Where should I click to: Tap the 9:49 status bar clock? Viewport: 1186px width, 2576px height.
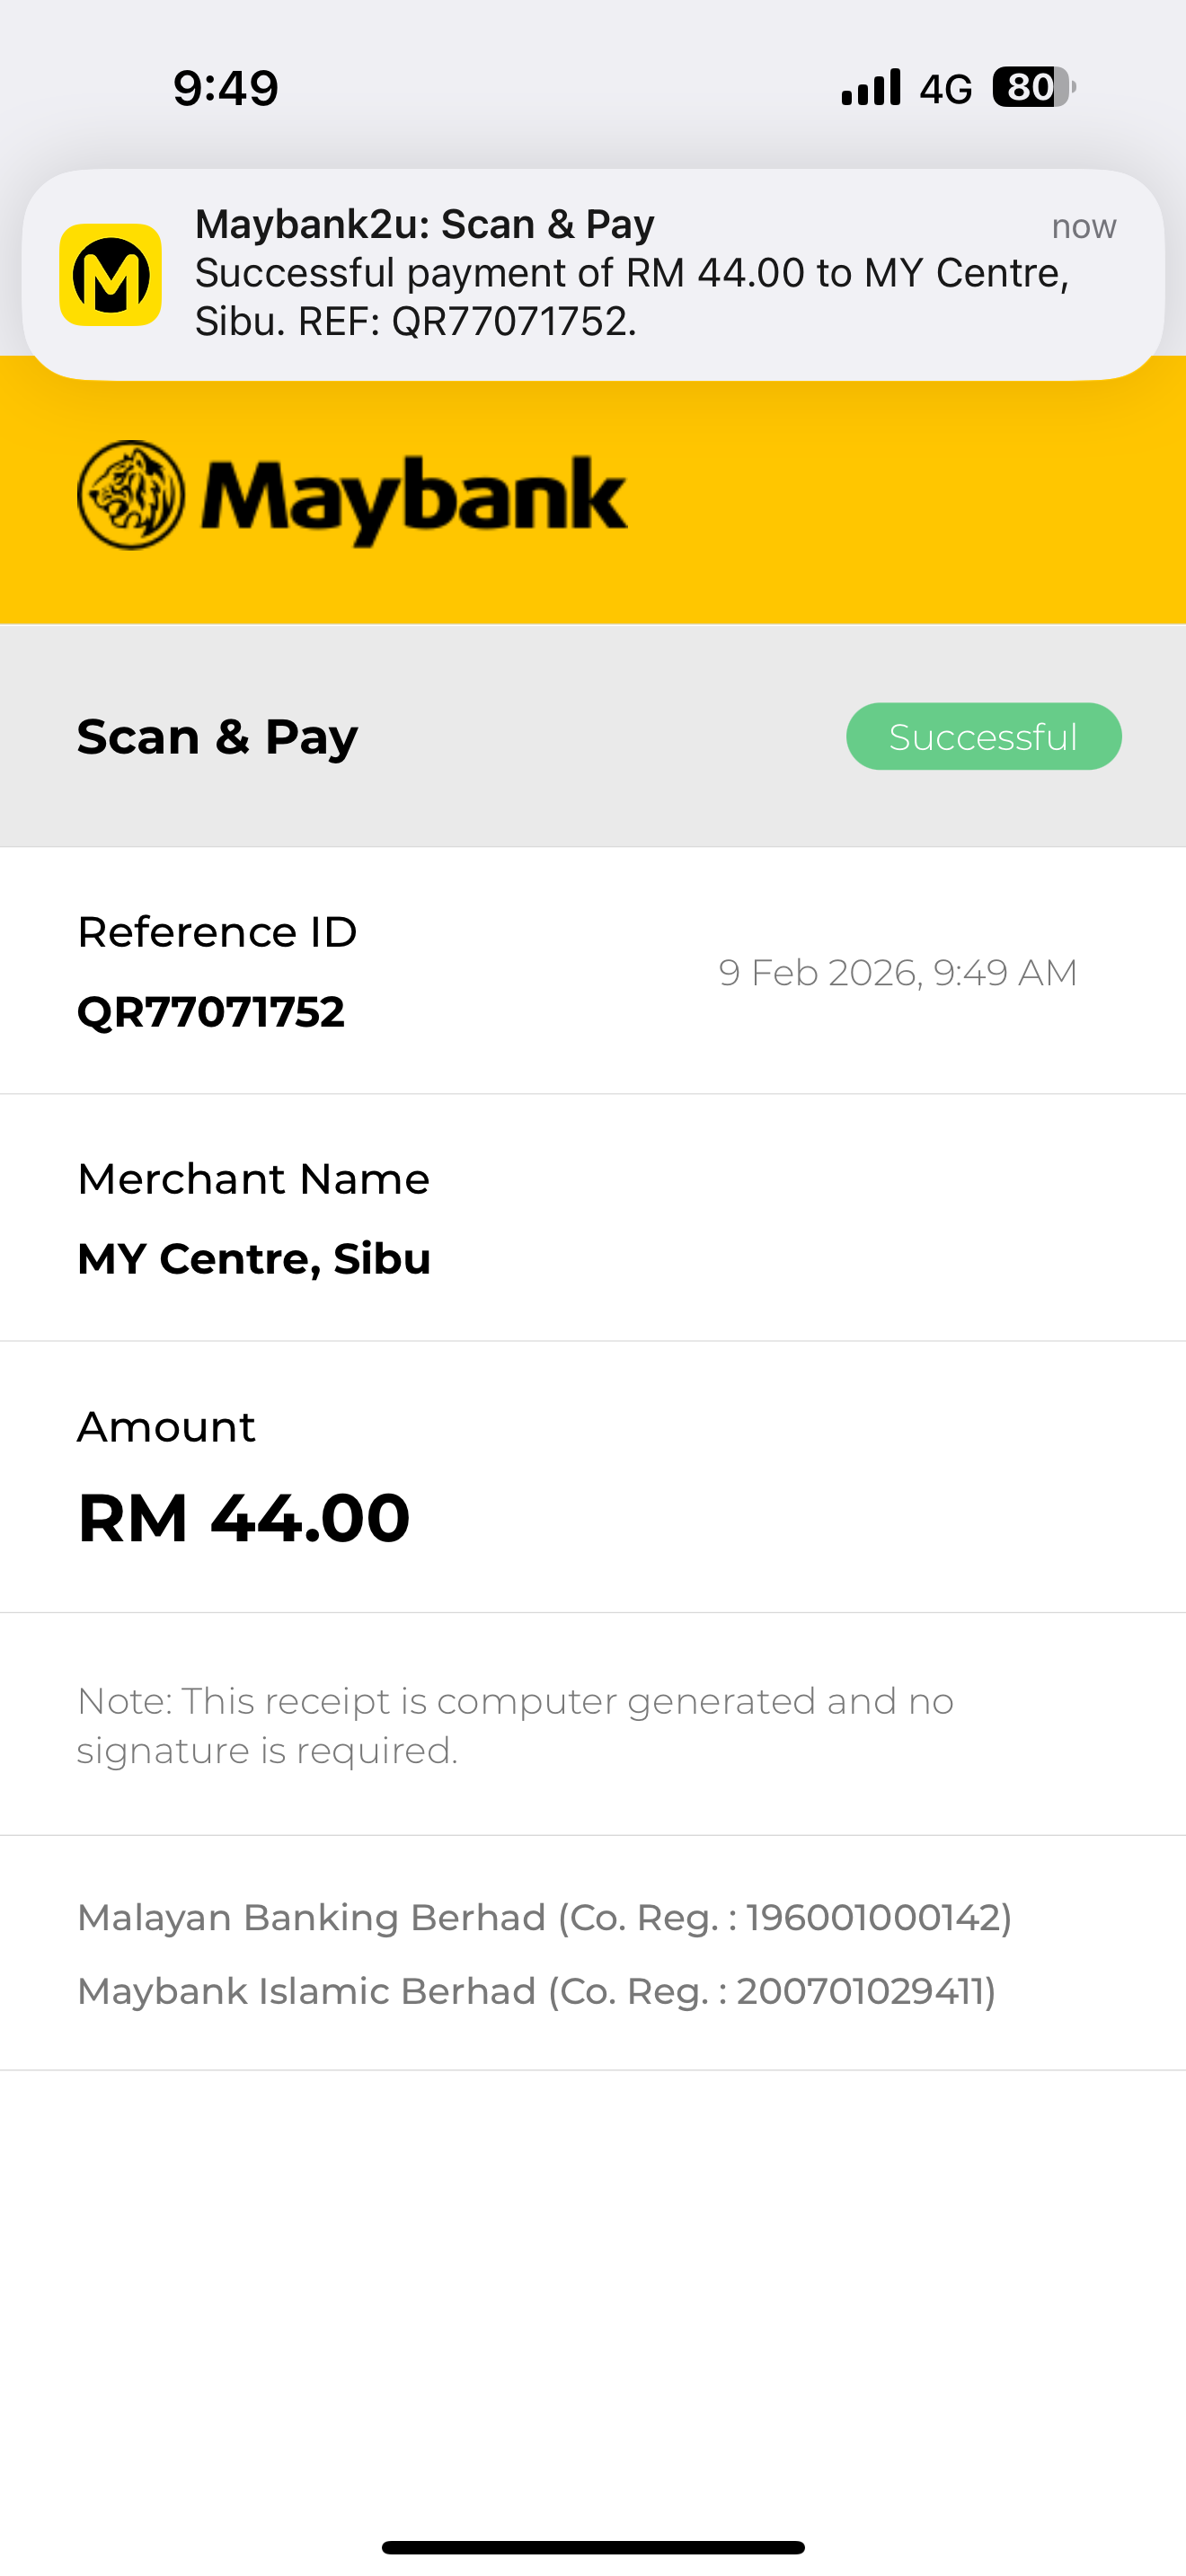(x=225, y=88)
